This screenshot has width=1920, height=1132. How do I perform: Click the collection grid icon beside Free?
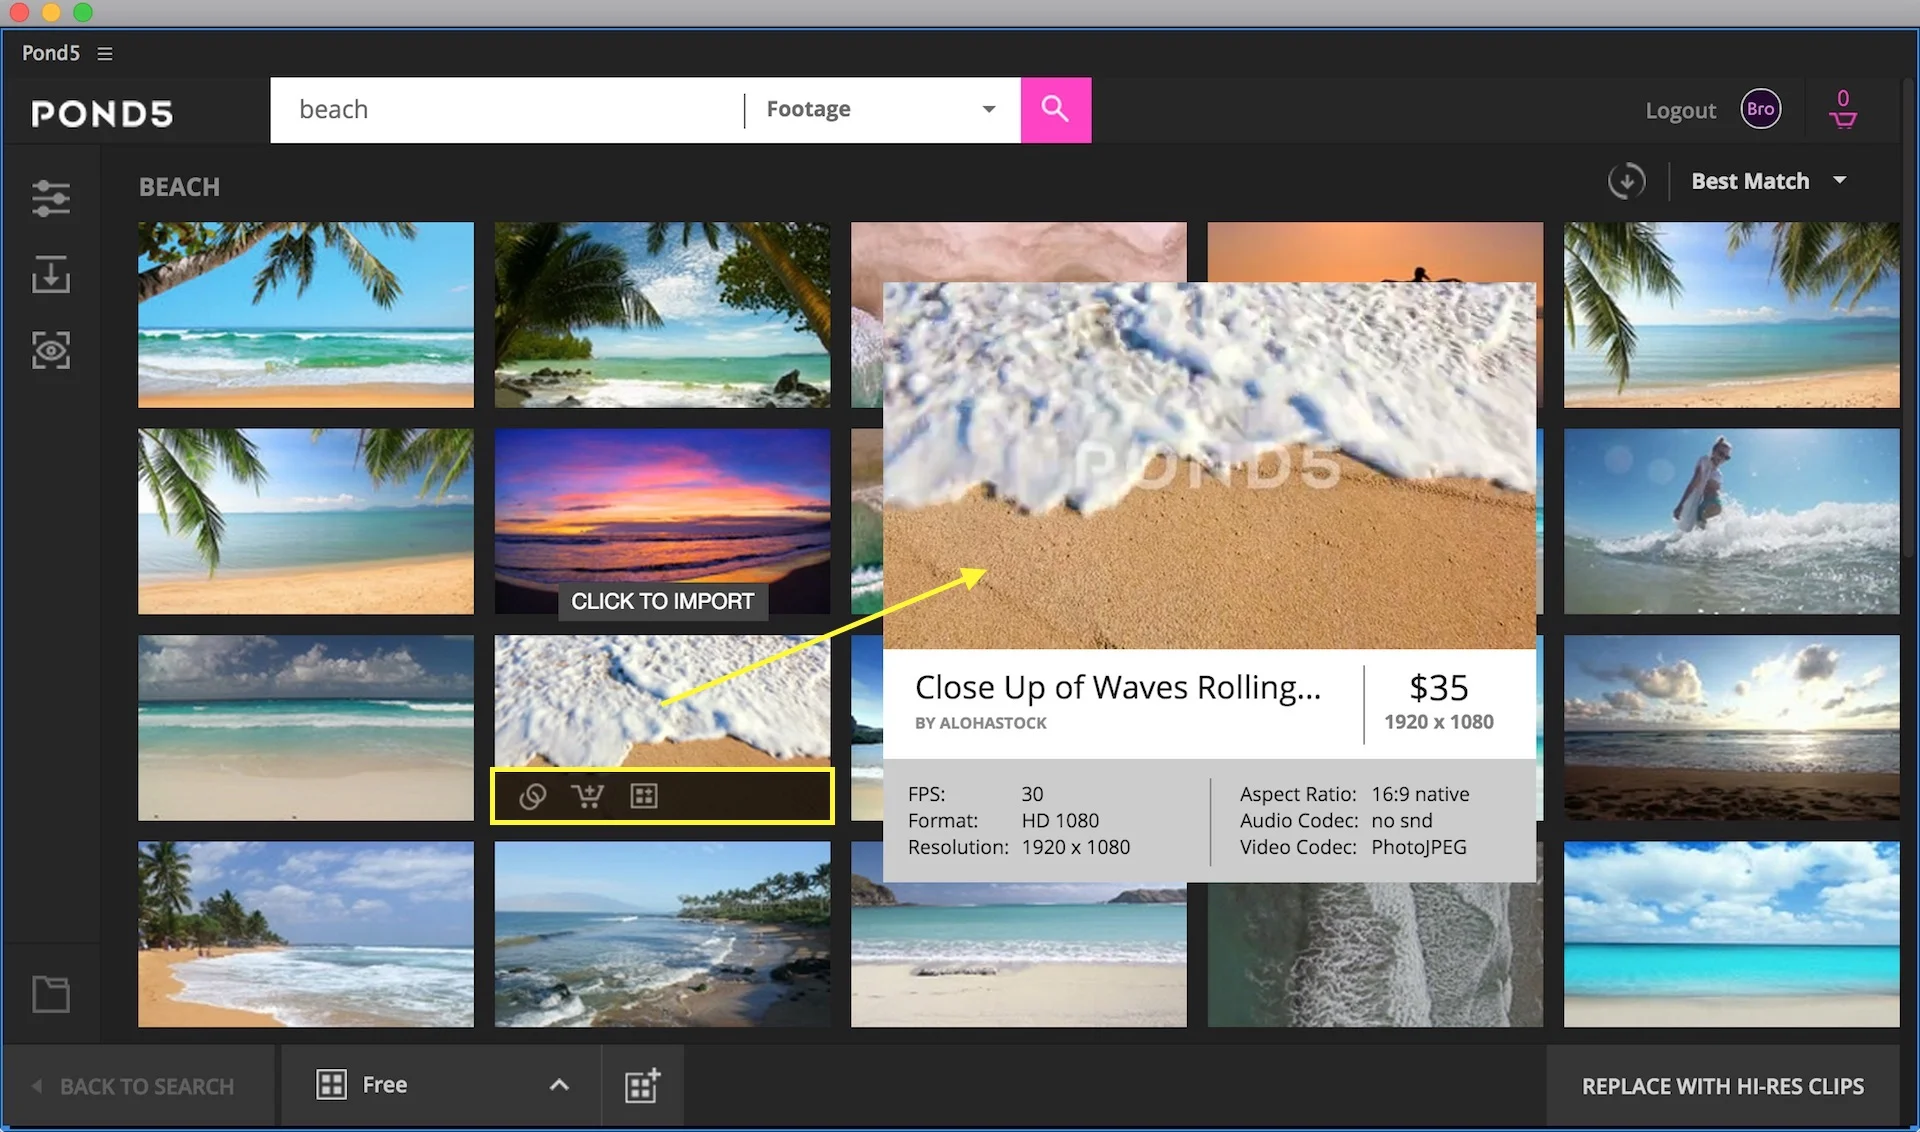click(331, 1085)
